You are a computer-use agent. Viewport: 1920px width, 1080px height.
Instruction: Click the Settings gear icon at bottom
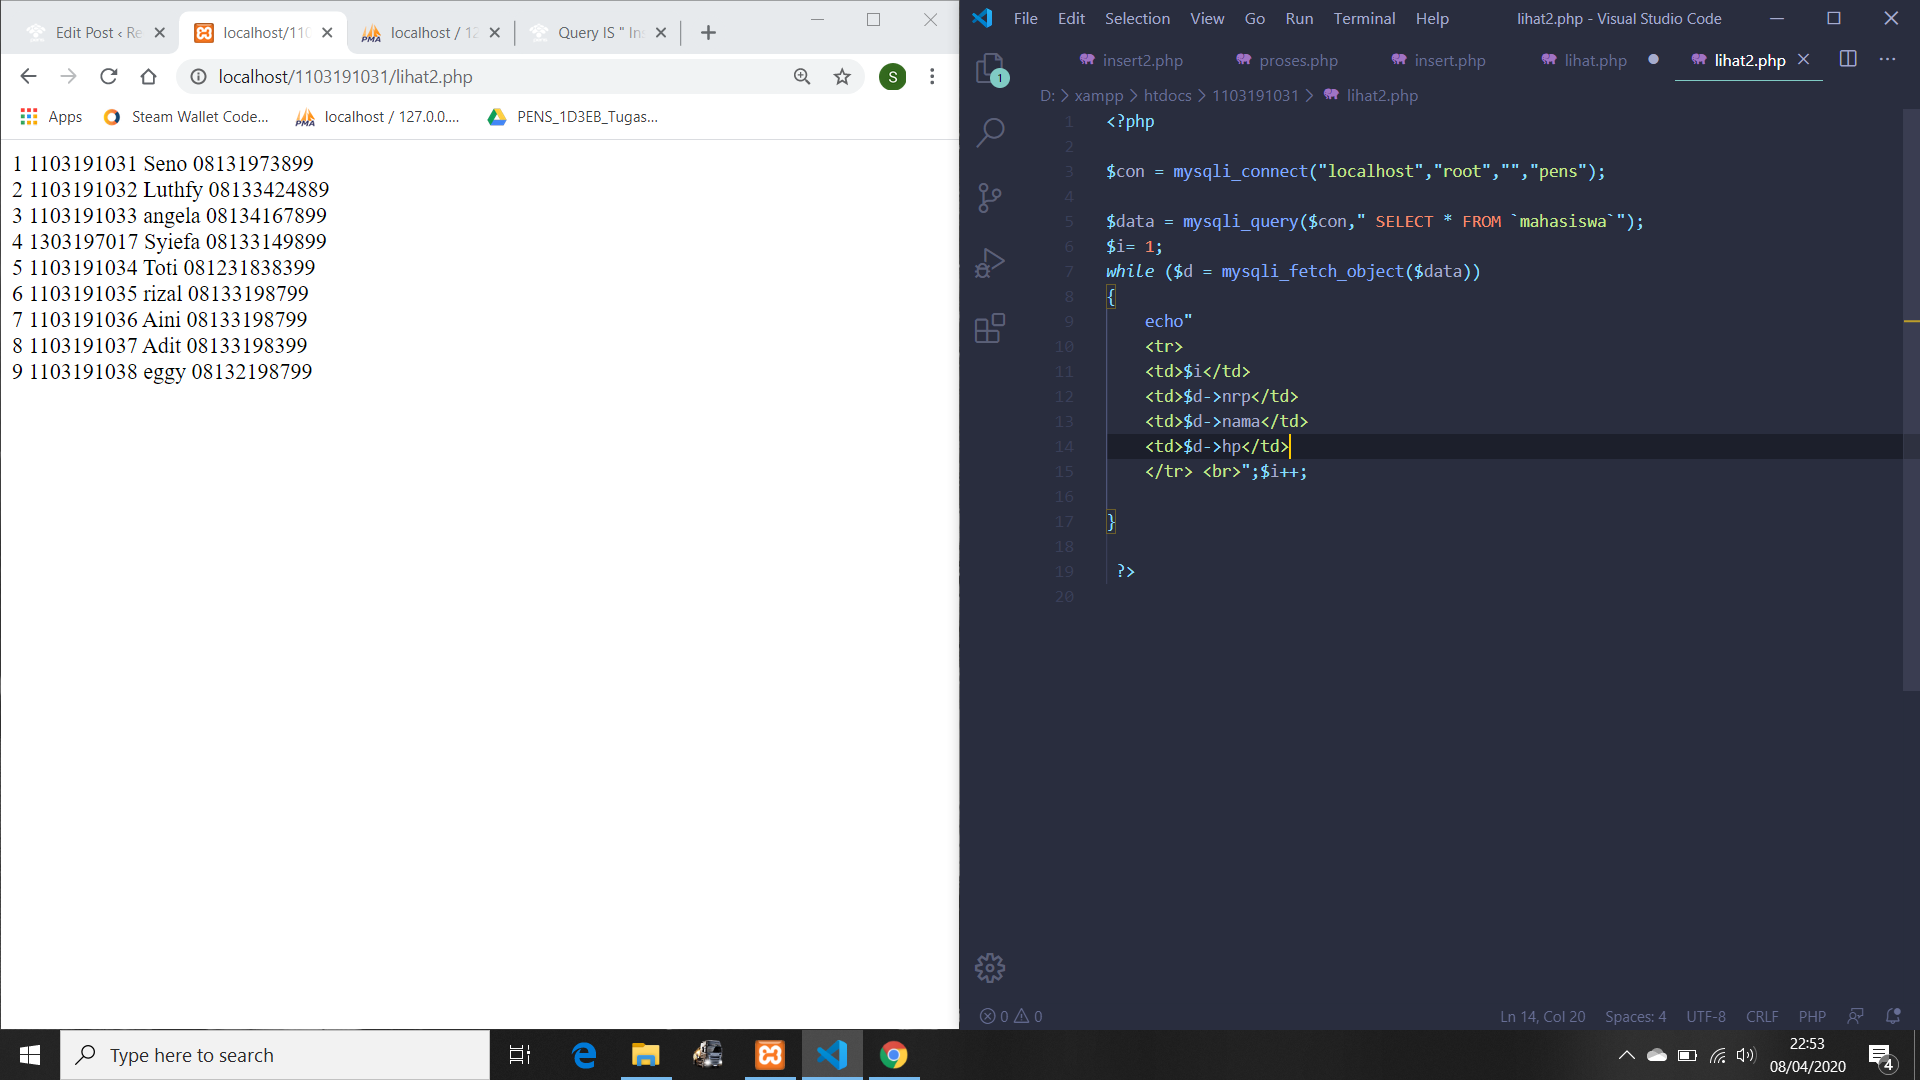pos(990,968)
